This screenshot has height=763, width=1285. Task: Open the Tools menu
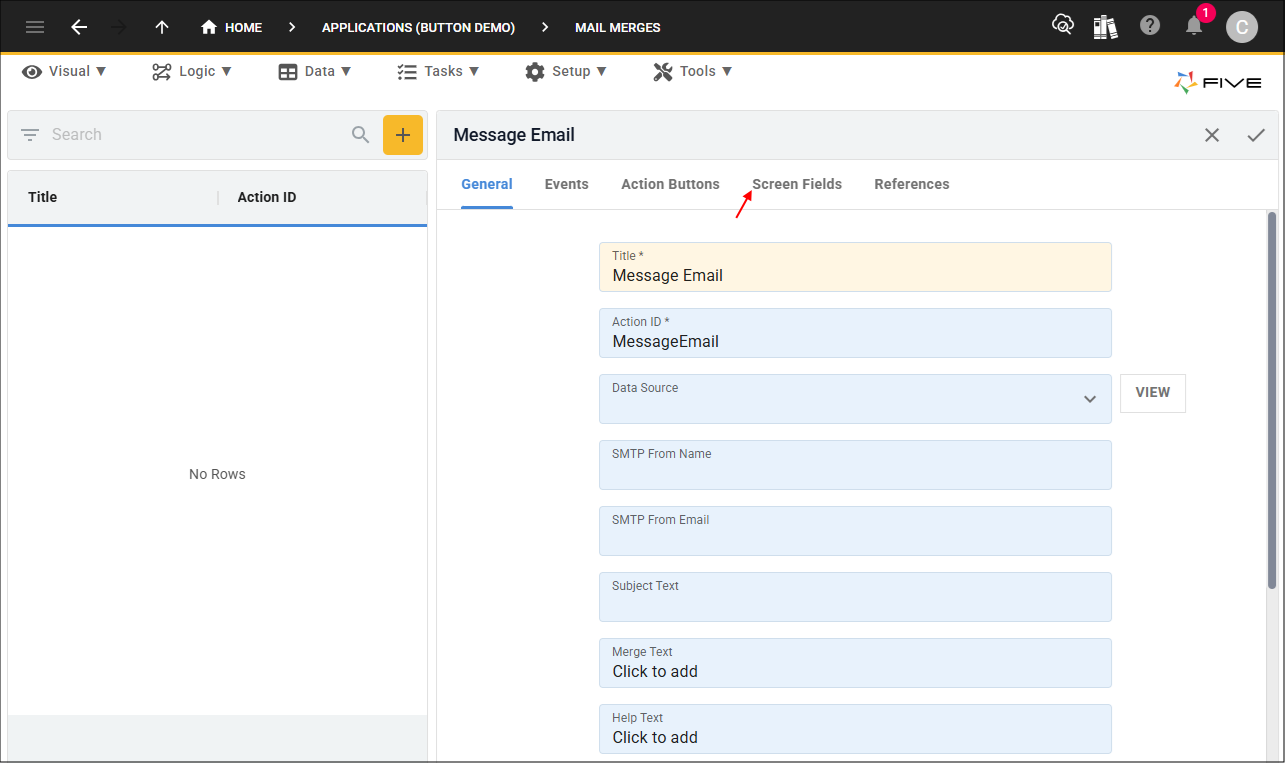[x=693, y=71]
